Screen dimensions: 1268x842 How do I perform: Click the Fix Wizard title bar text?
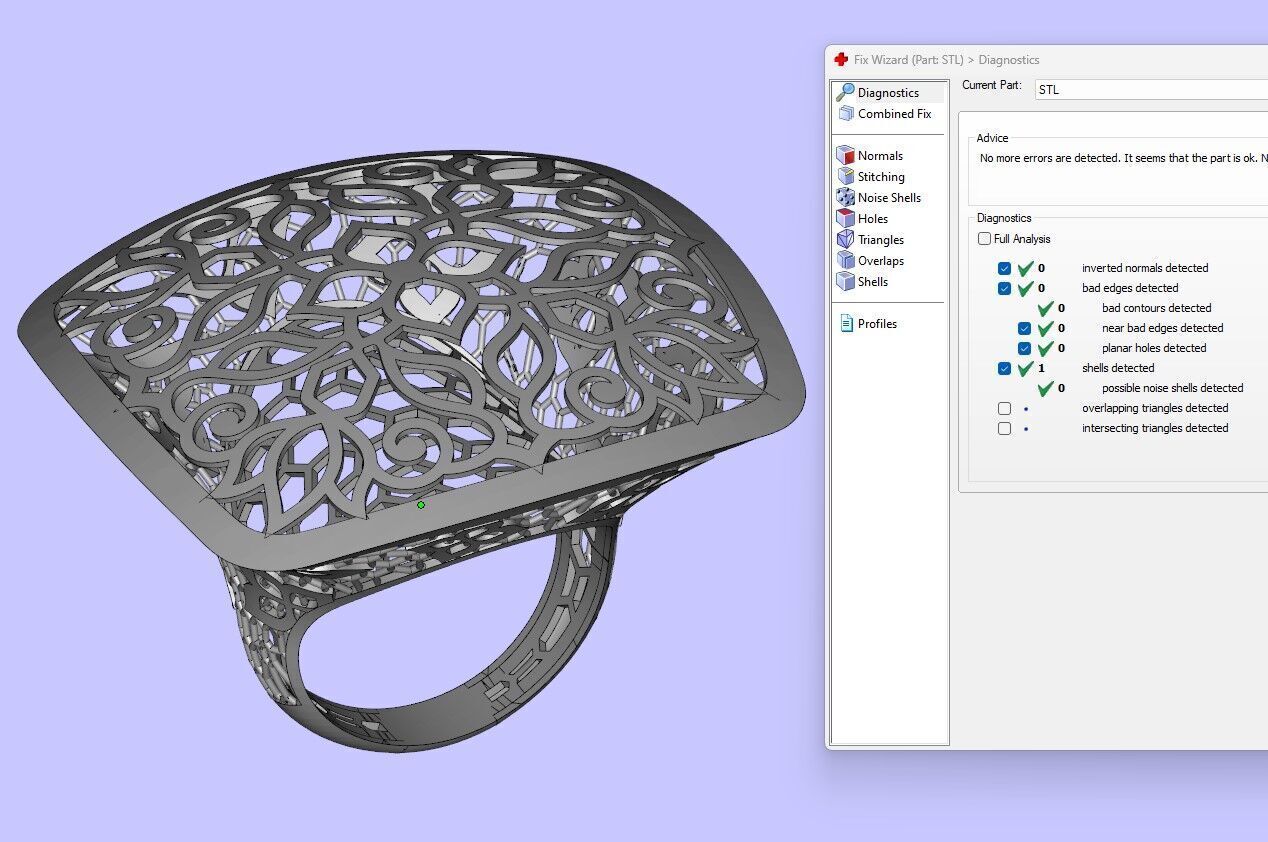(946, 60)
